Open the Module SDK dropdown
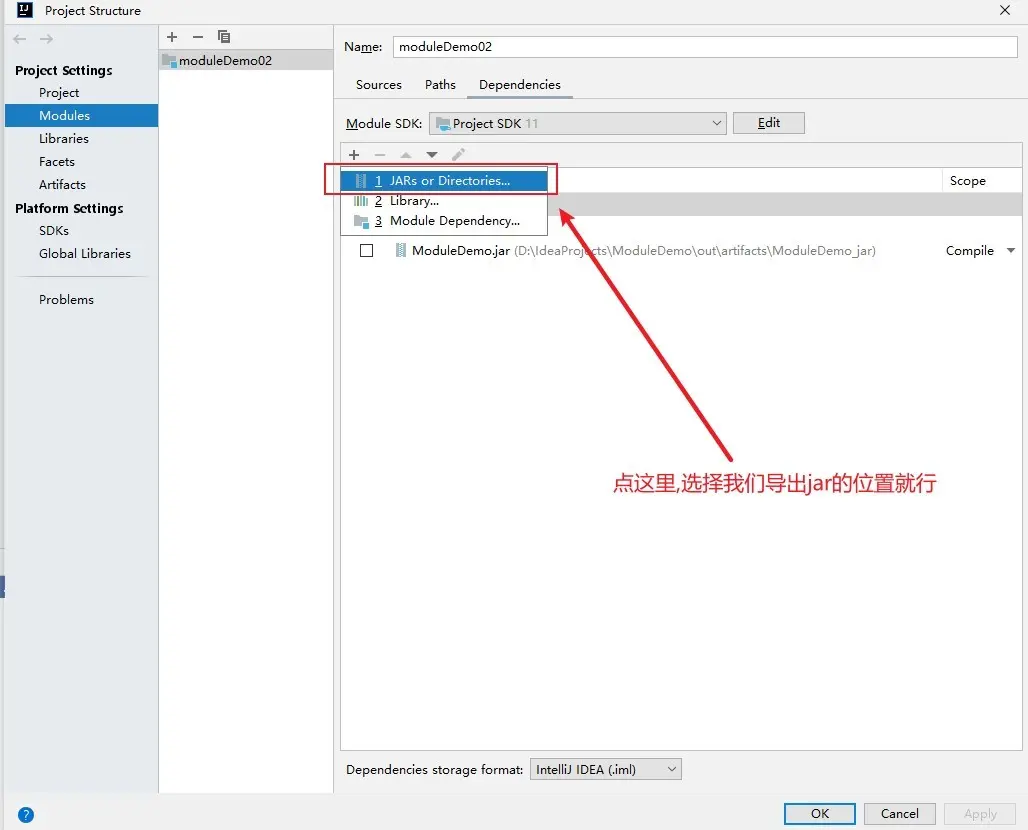The image size is (1028, 830). tap(578, 123)
